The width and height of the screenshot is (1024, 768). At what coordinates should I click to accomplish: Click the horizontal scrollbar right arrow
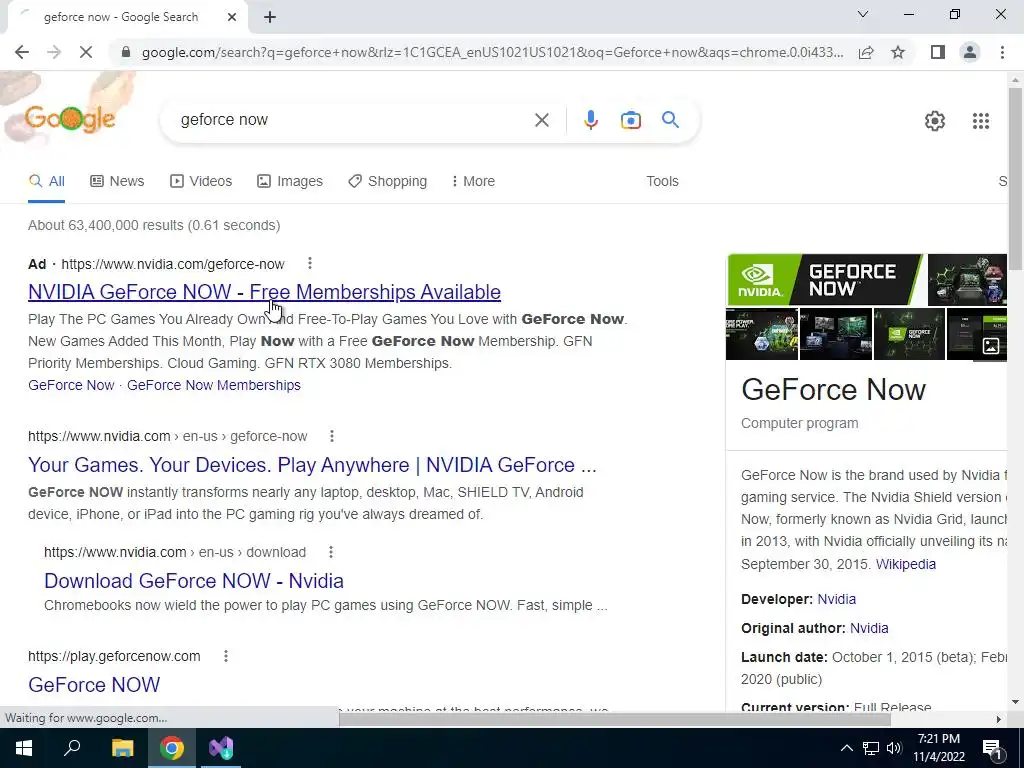(998, 719)
